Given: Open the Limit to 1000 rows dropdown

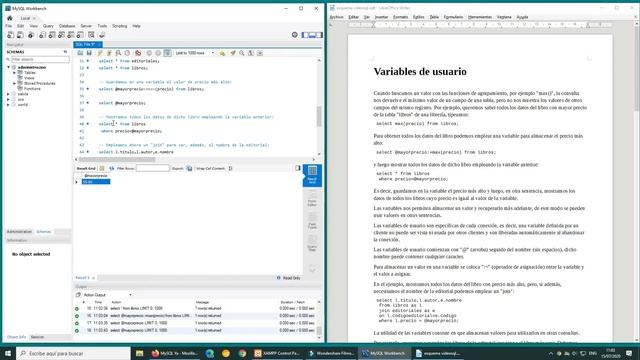Looking at the screenshot, I should (195, 53).
